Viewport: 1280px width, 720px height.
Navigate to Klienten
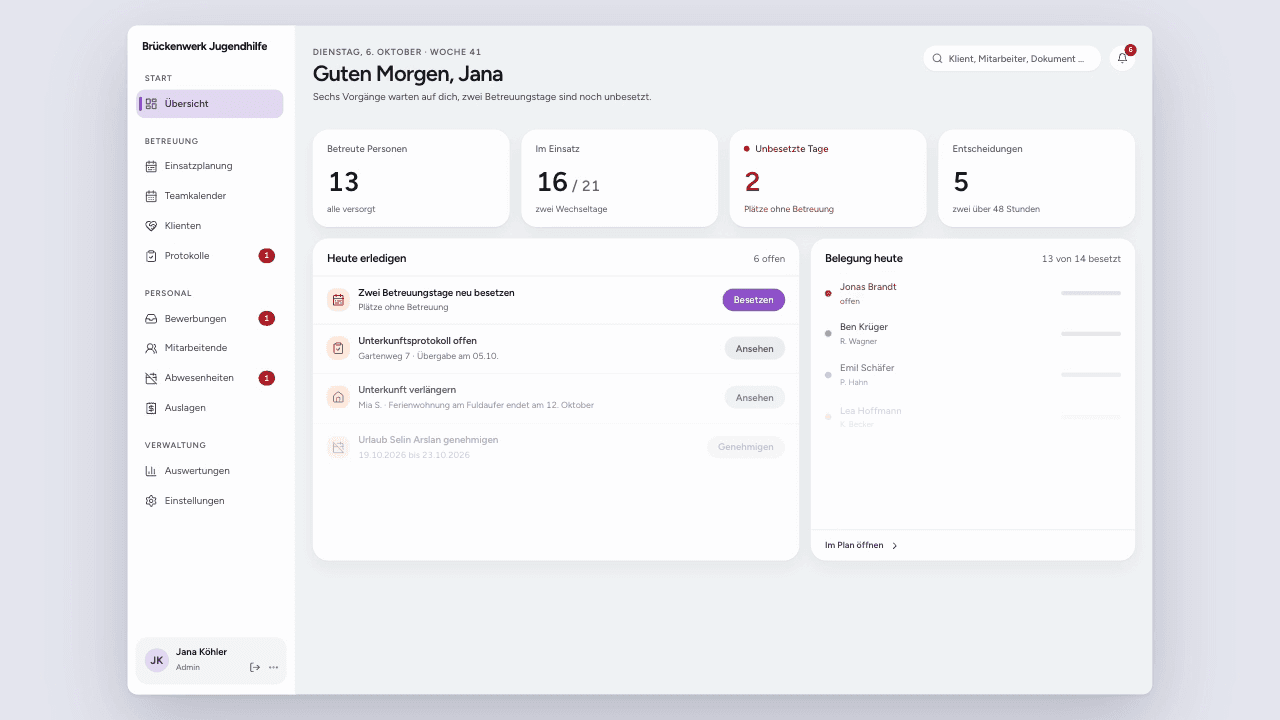pos(210,226)
